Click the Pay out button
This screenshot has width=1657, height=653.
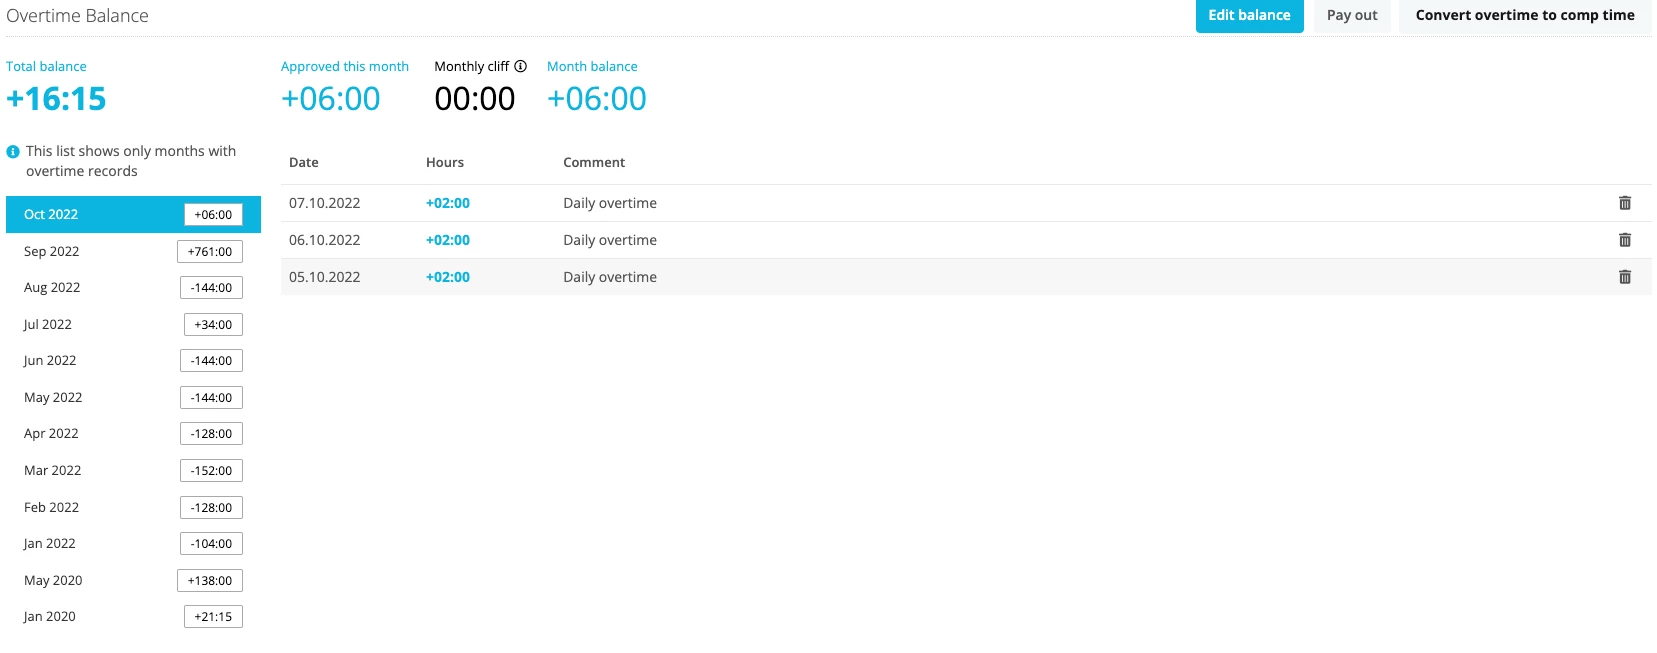pyautogui.click(x=1352, y=16)
